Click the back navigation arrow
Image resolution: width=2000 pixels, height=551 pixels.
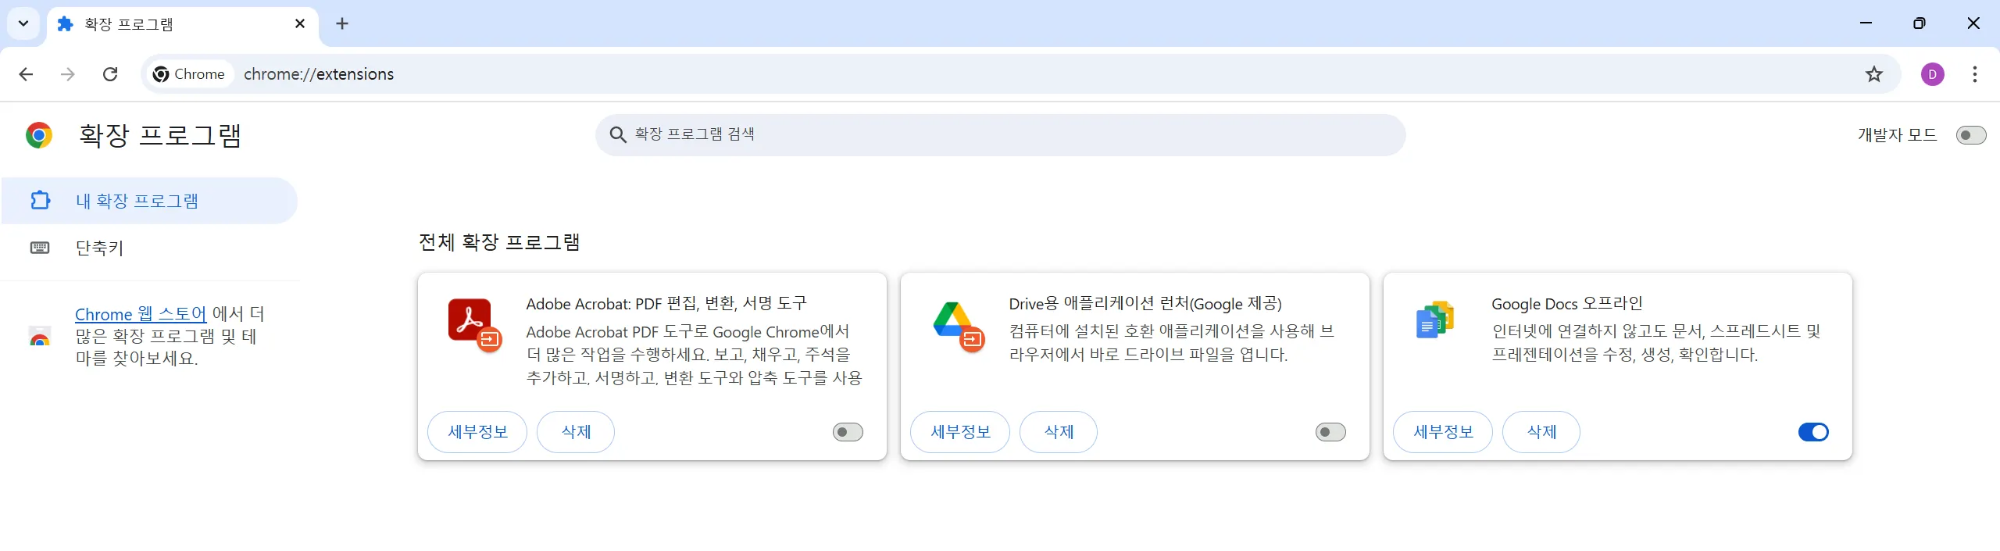coord(26,74)
